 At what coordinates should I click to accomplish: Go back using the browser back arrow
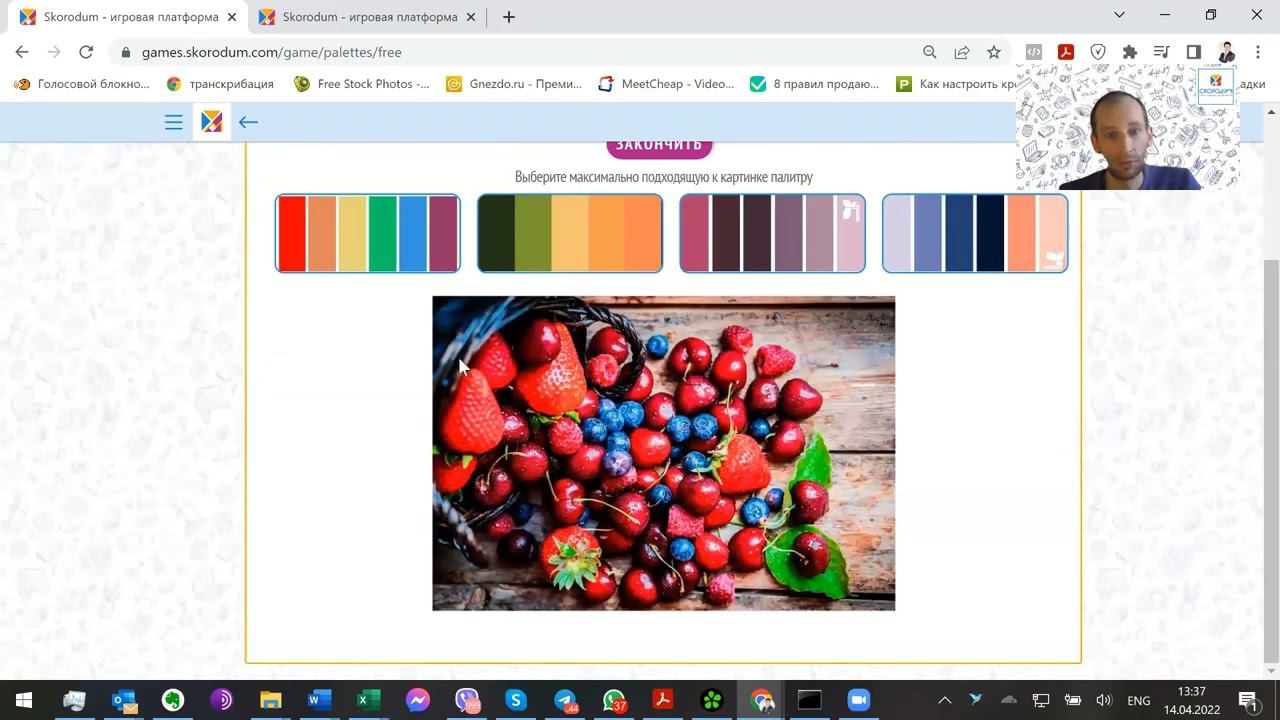22,52
